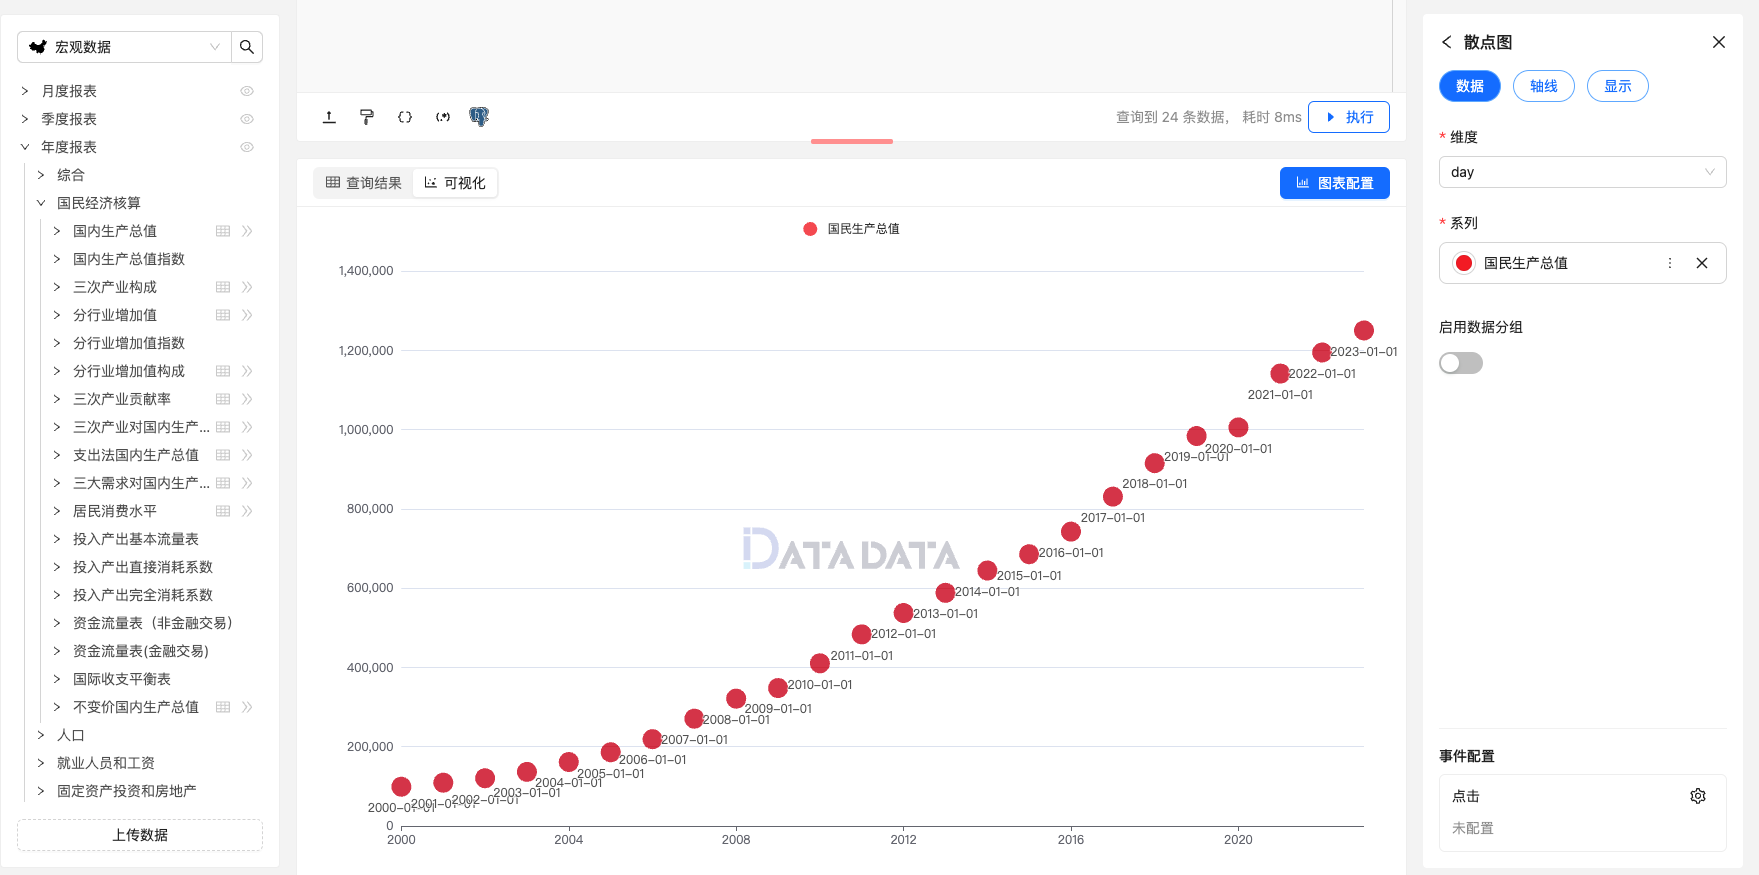Collapse the 国民经济核算 tree node

click(41, 203)
